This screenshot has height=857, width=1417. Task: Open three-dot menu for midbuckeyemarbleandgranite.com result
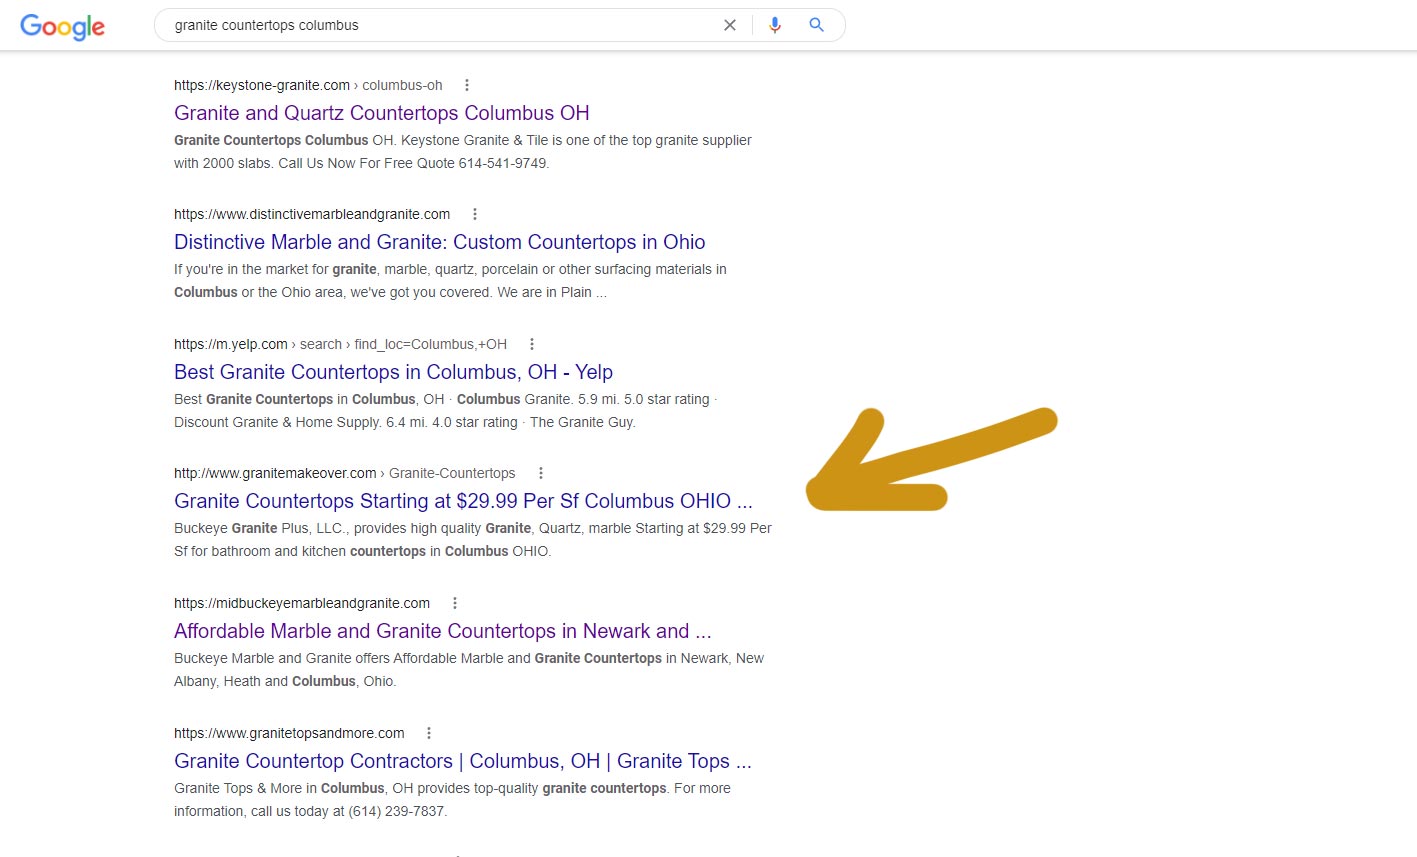(455, 603)
